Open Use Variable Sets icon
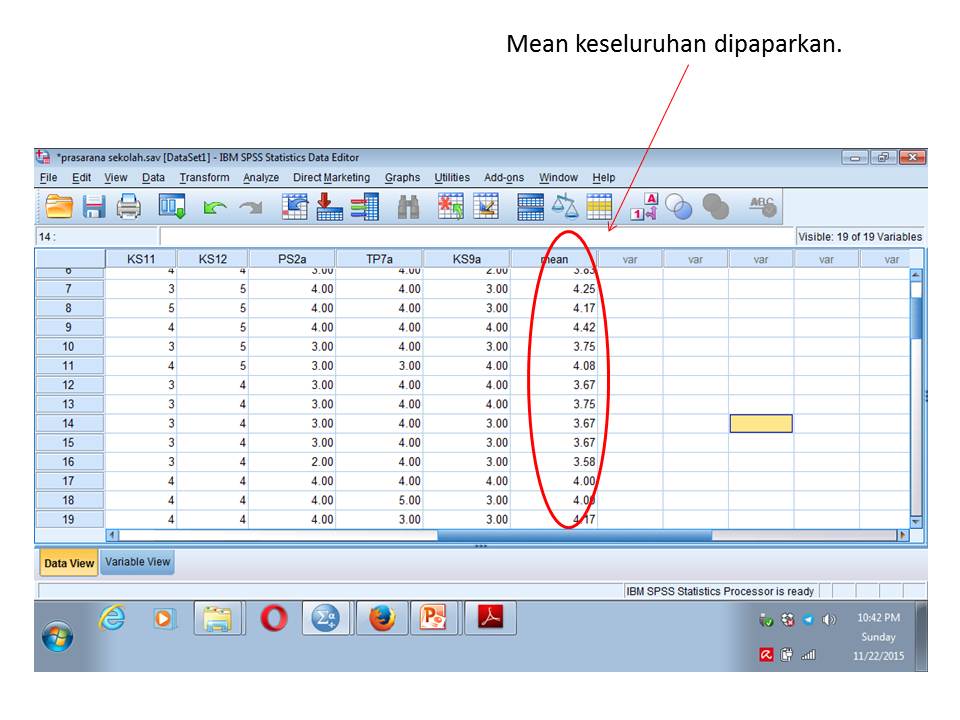 click(x=678, y=206)
